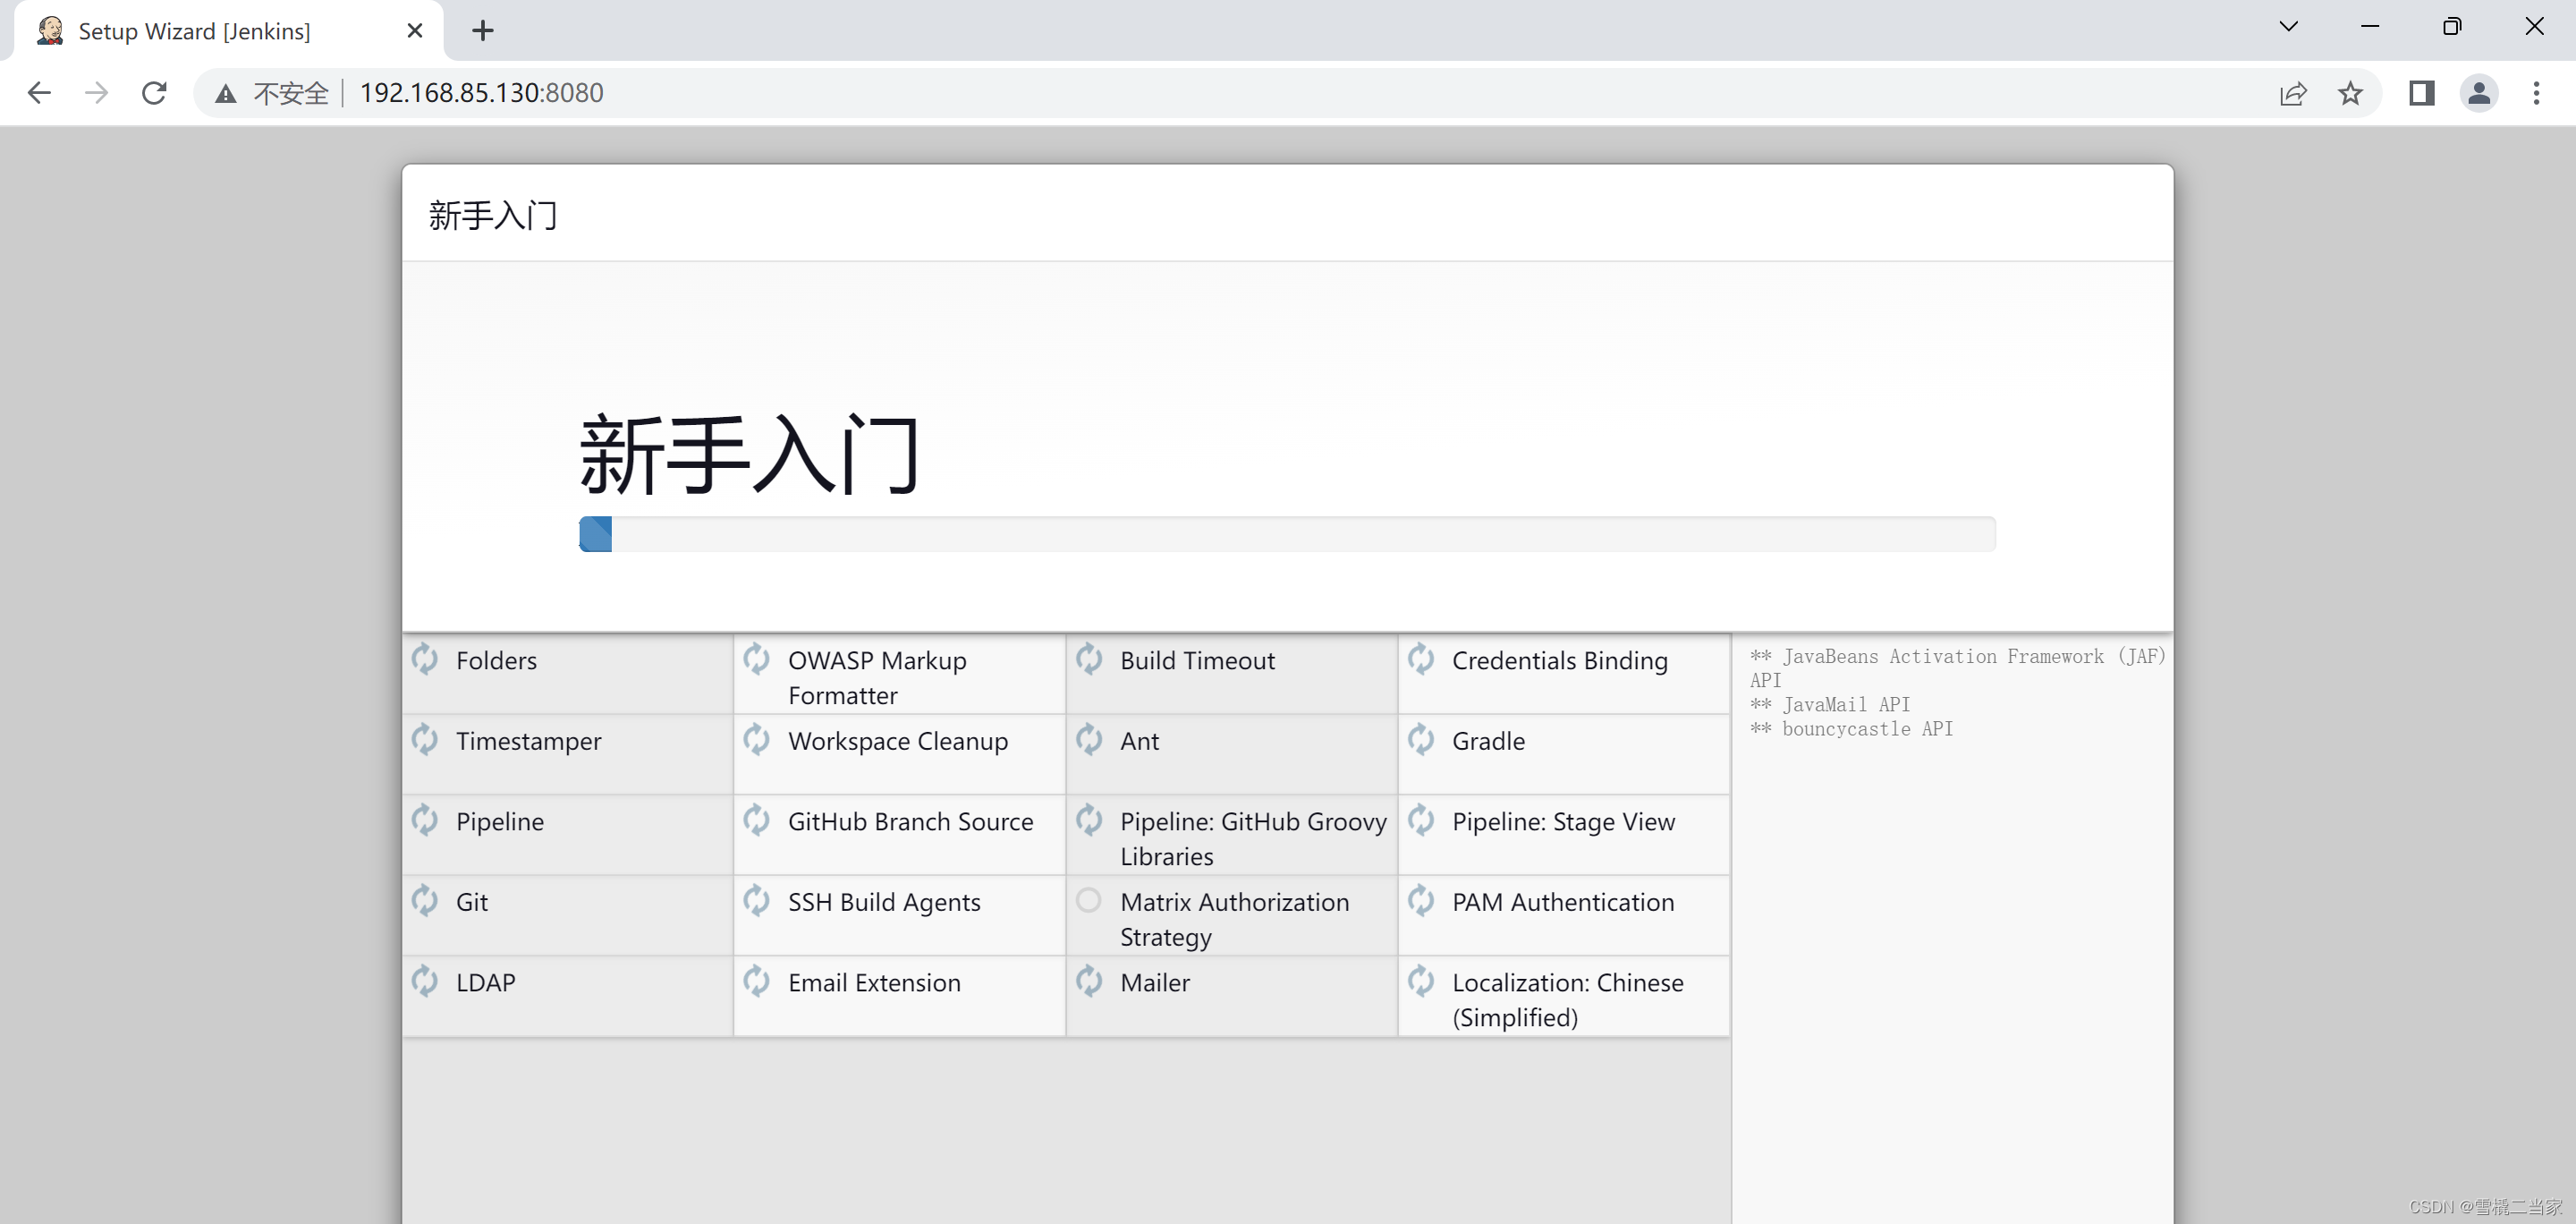2576x1224 pixels.
Task: Click the Ant plugin spinner icon
Action: (x=1089, y=740)
